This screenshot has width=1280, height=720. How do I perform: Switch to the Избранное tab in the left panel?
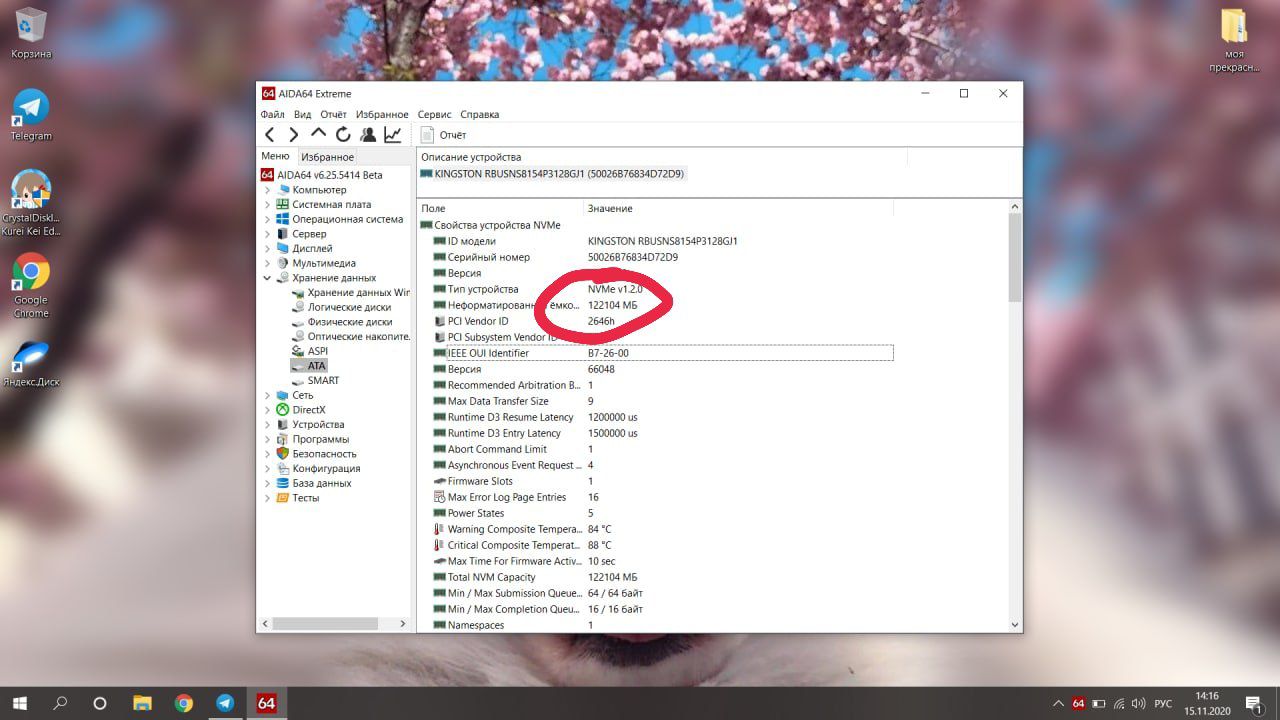[328, 157]
